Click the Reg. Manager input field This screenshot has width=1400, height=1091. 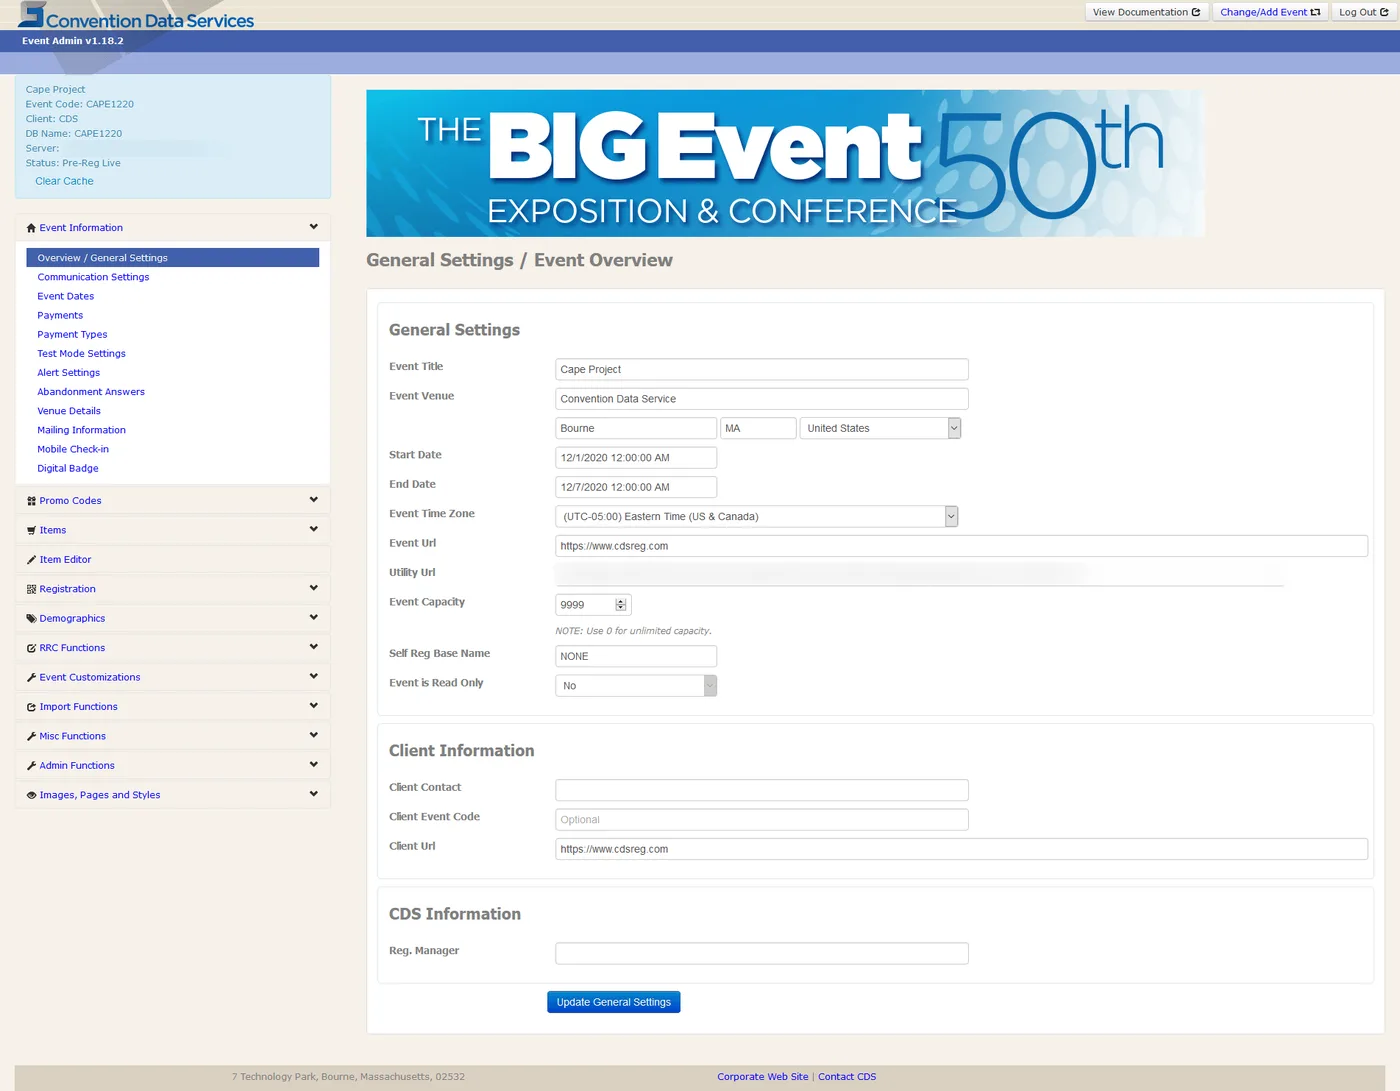click(x=762, y=953)
